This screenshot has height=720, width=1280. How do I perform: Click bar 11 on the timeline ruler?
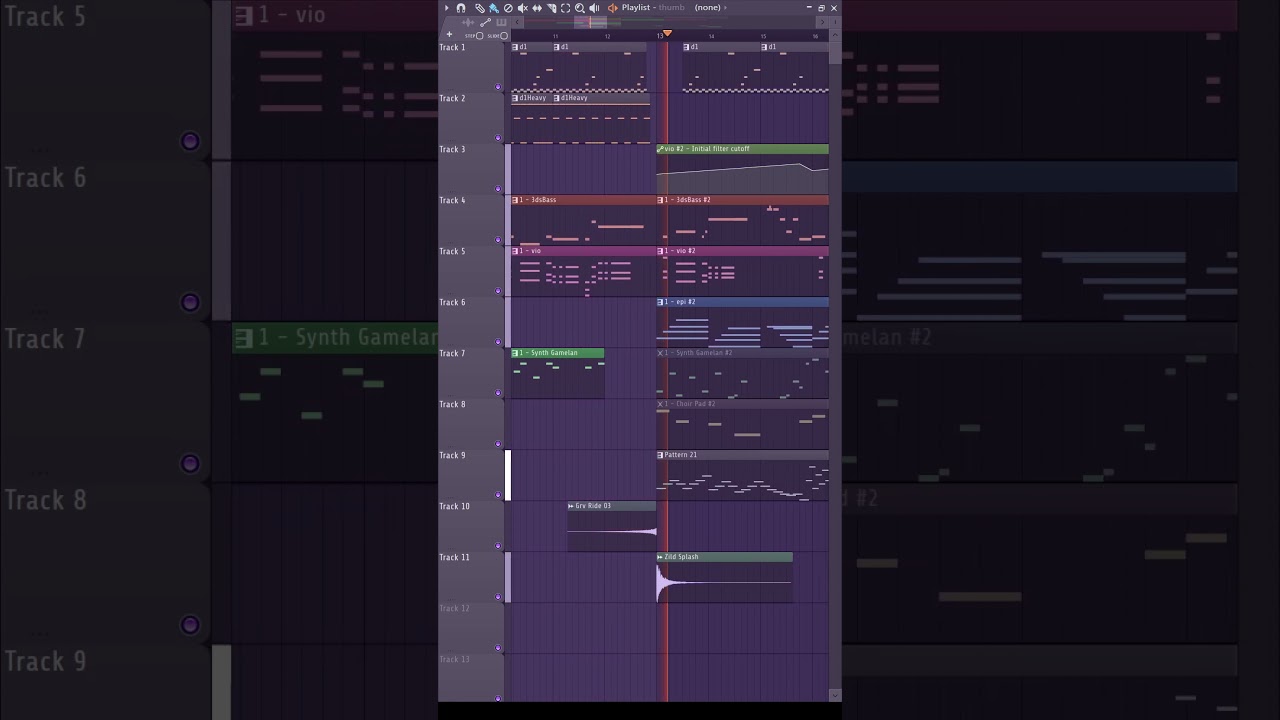point(555,36)
